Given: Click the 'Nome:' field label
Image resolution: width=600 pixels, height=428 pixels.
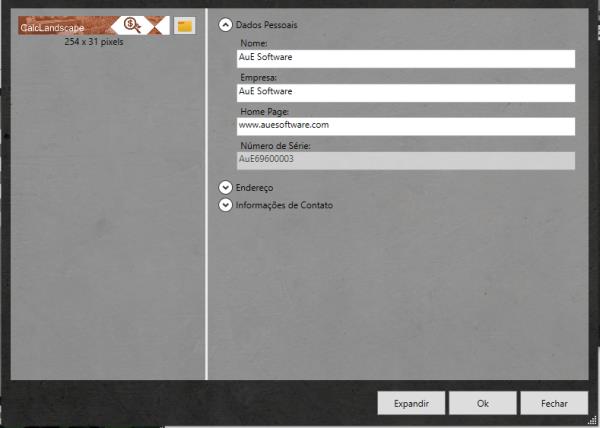Looking at the screenshot, I should (x=254, y=43).
